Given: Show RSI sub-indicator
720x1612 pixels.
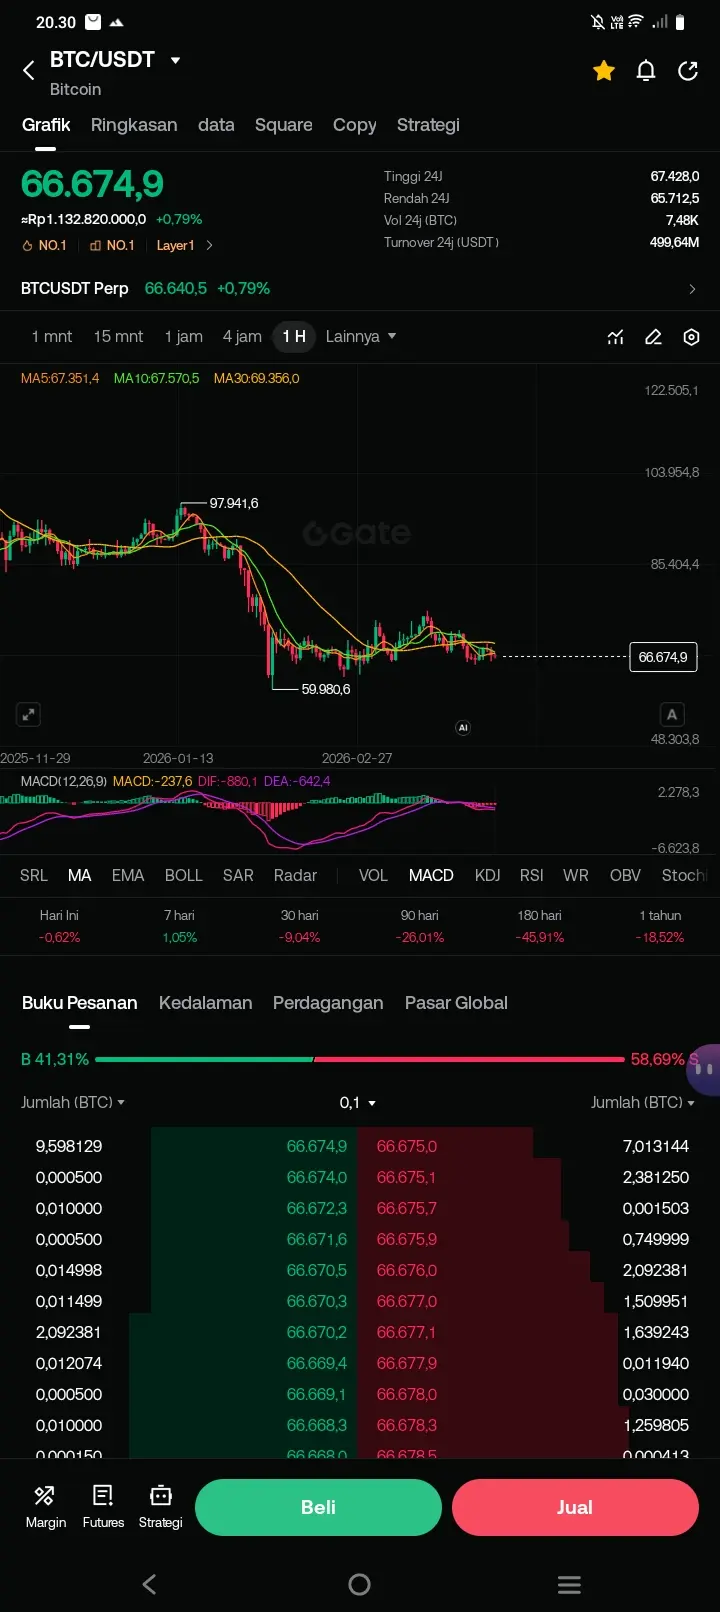Looking at the screenshot, I should tap(532, 875).
